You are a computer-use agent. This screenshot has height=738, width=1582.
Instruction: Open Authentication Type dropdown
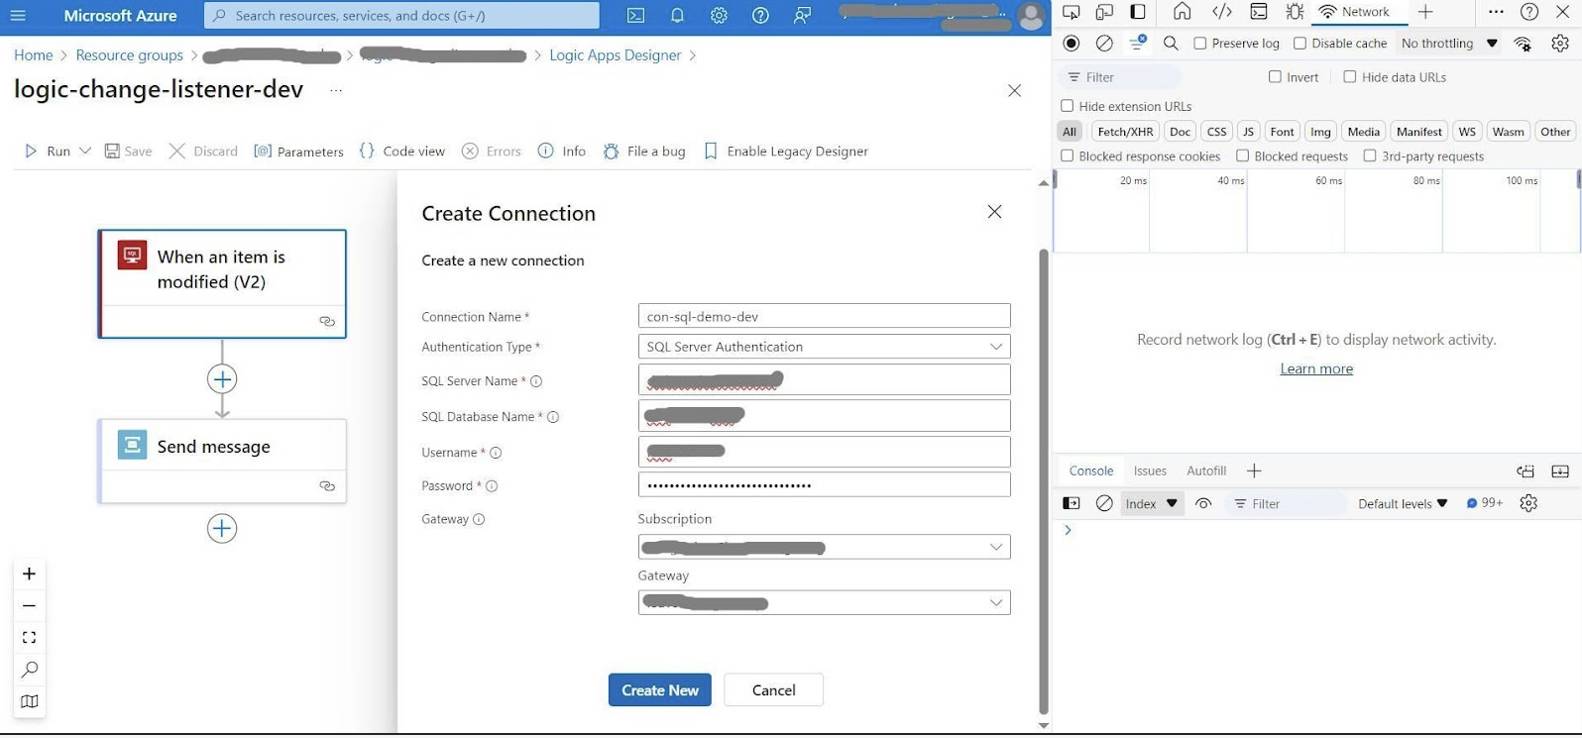[824, 346]
